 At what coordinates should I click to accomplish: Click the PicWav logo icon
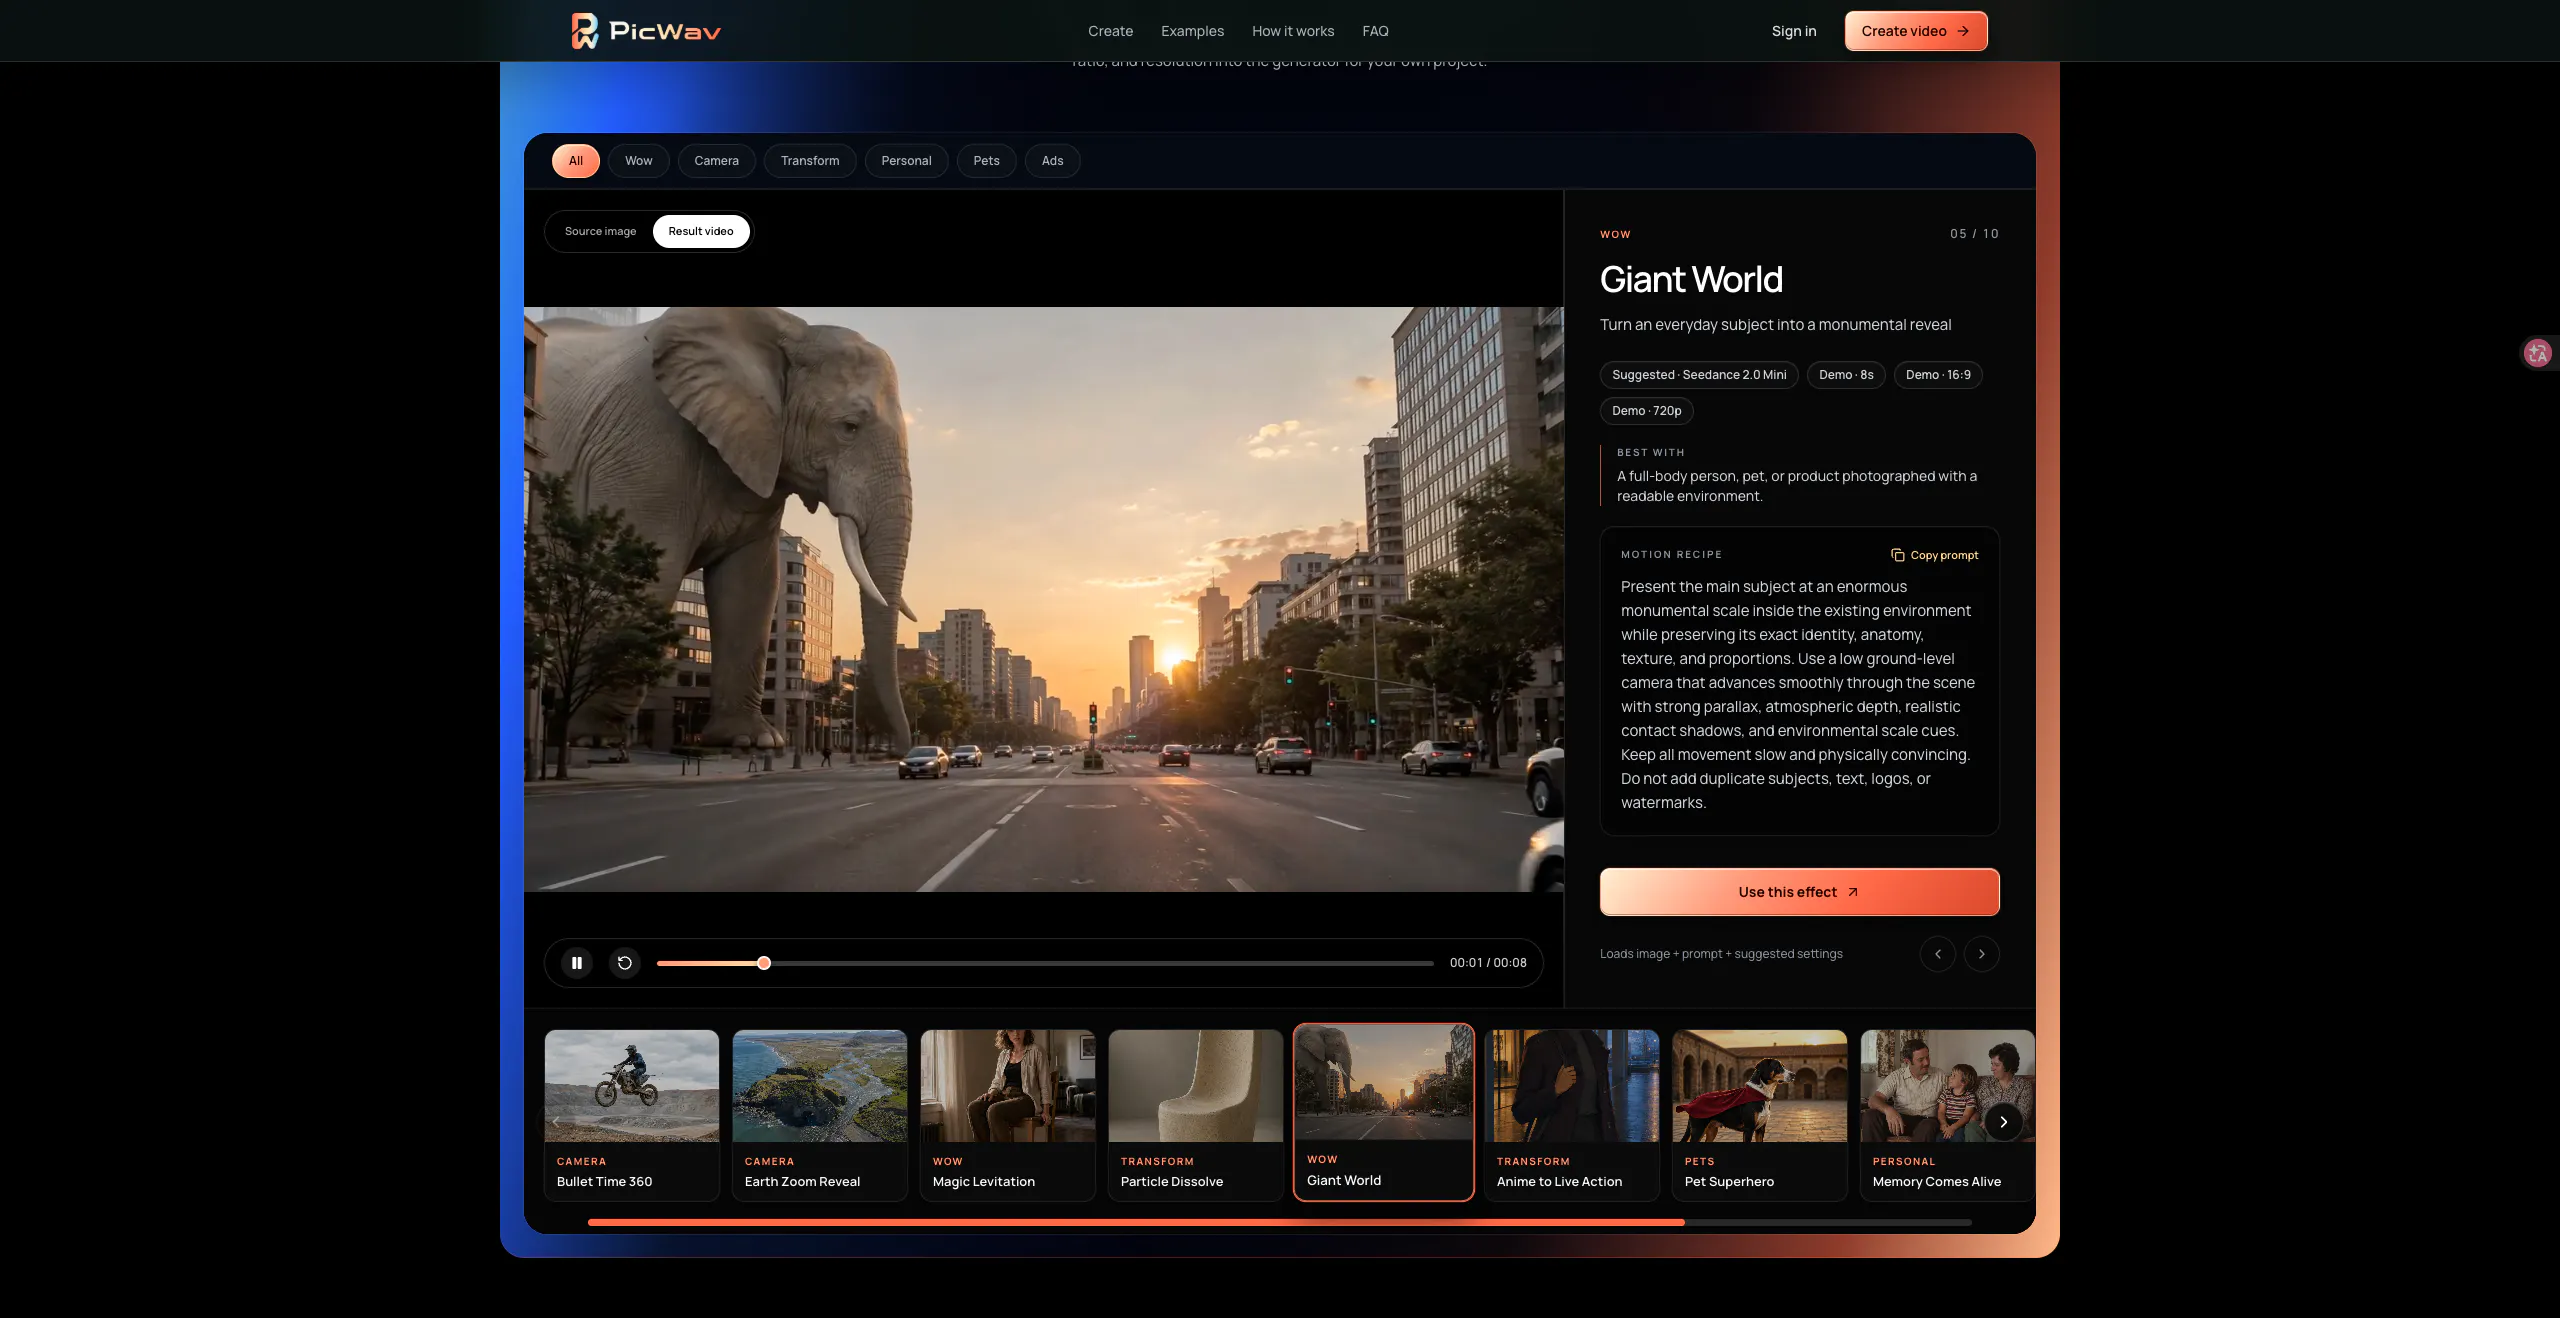tap(584, 31)
